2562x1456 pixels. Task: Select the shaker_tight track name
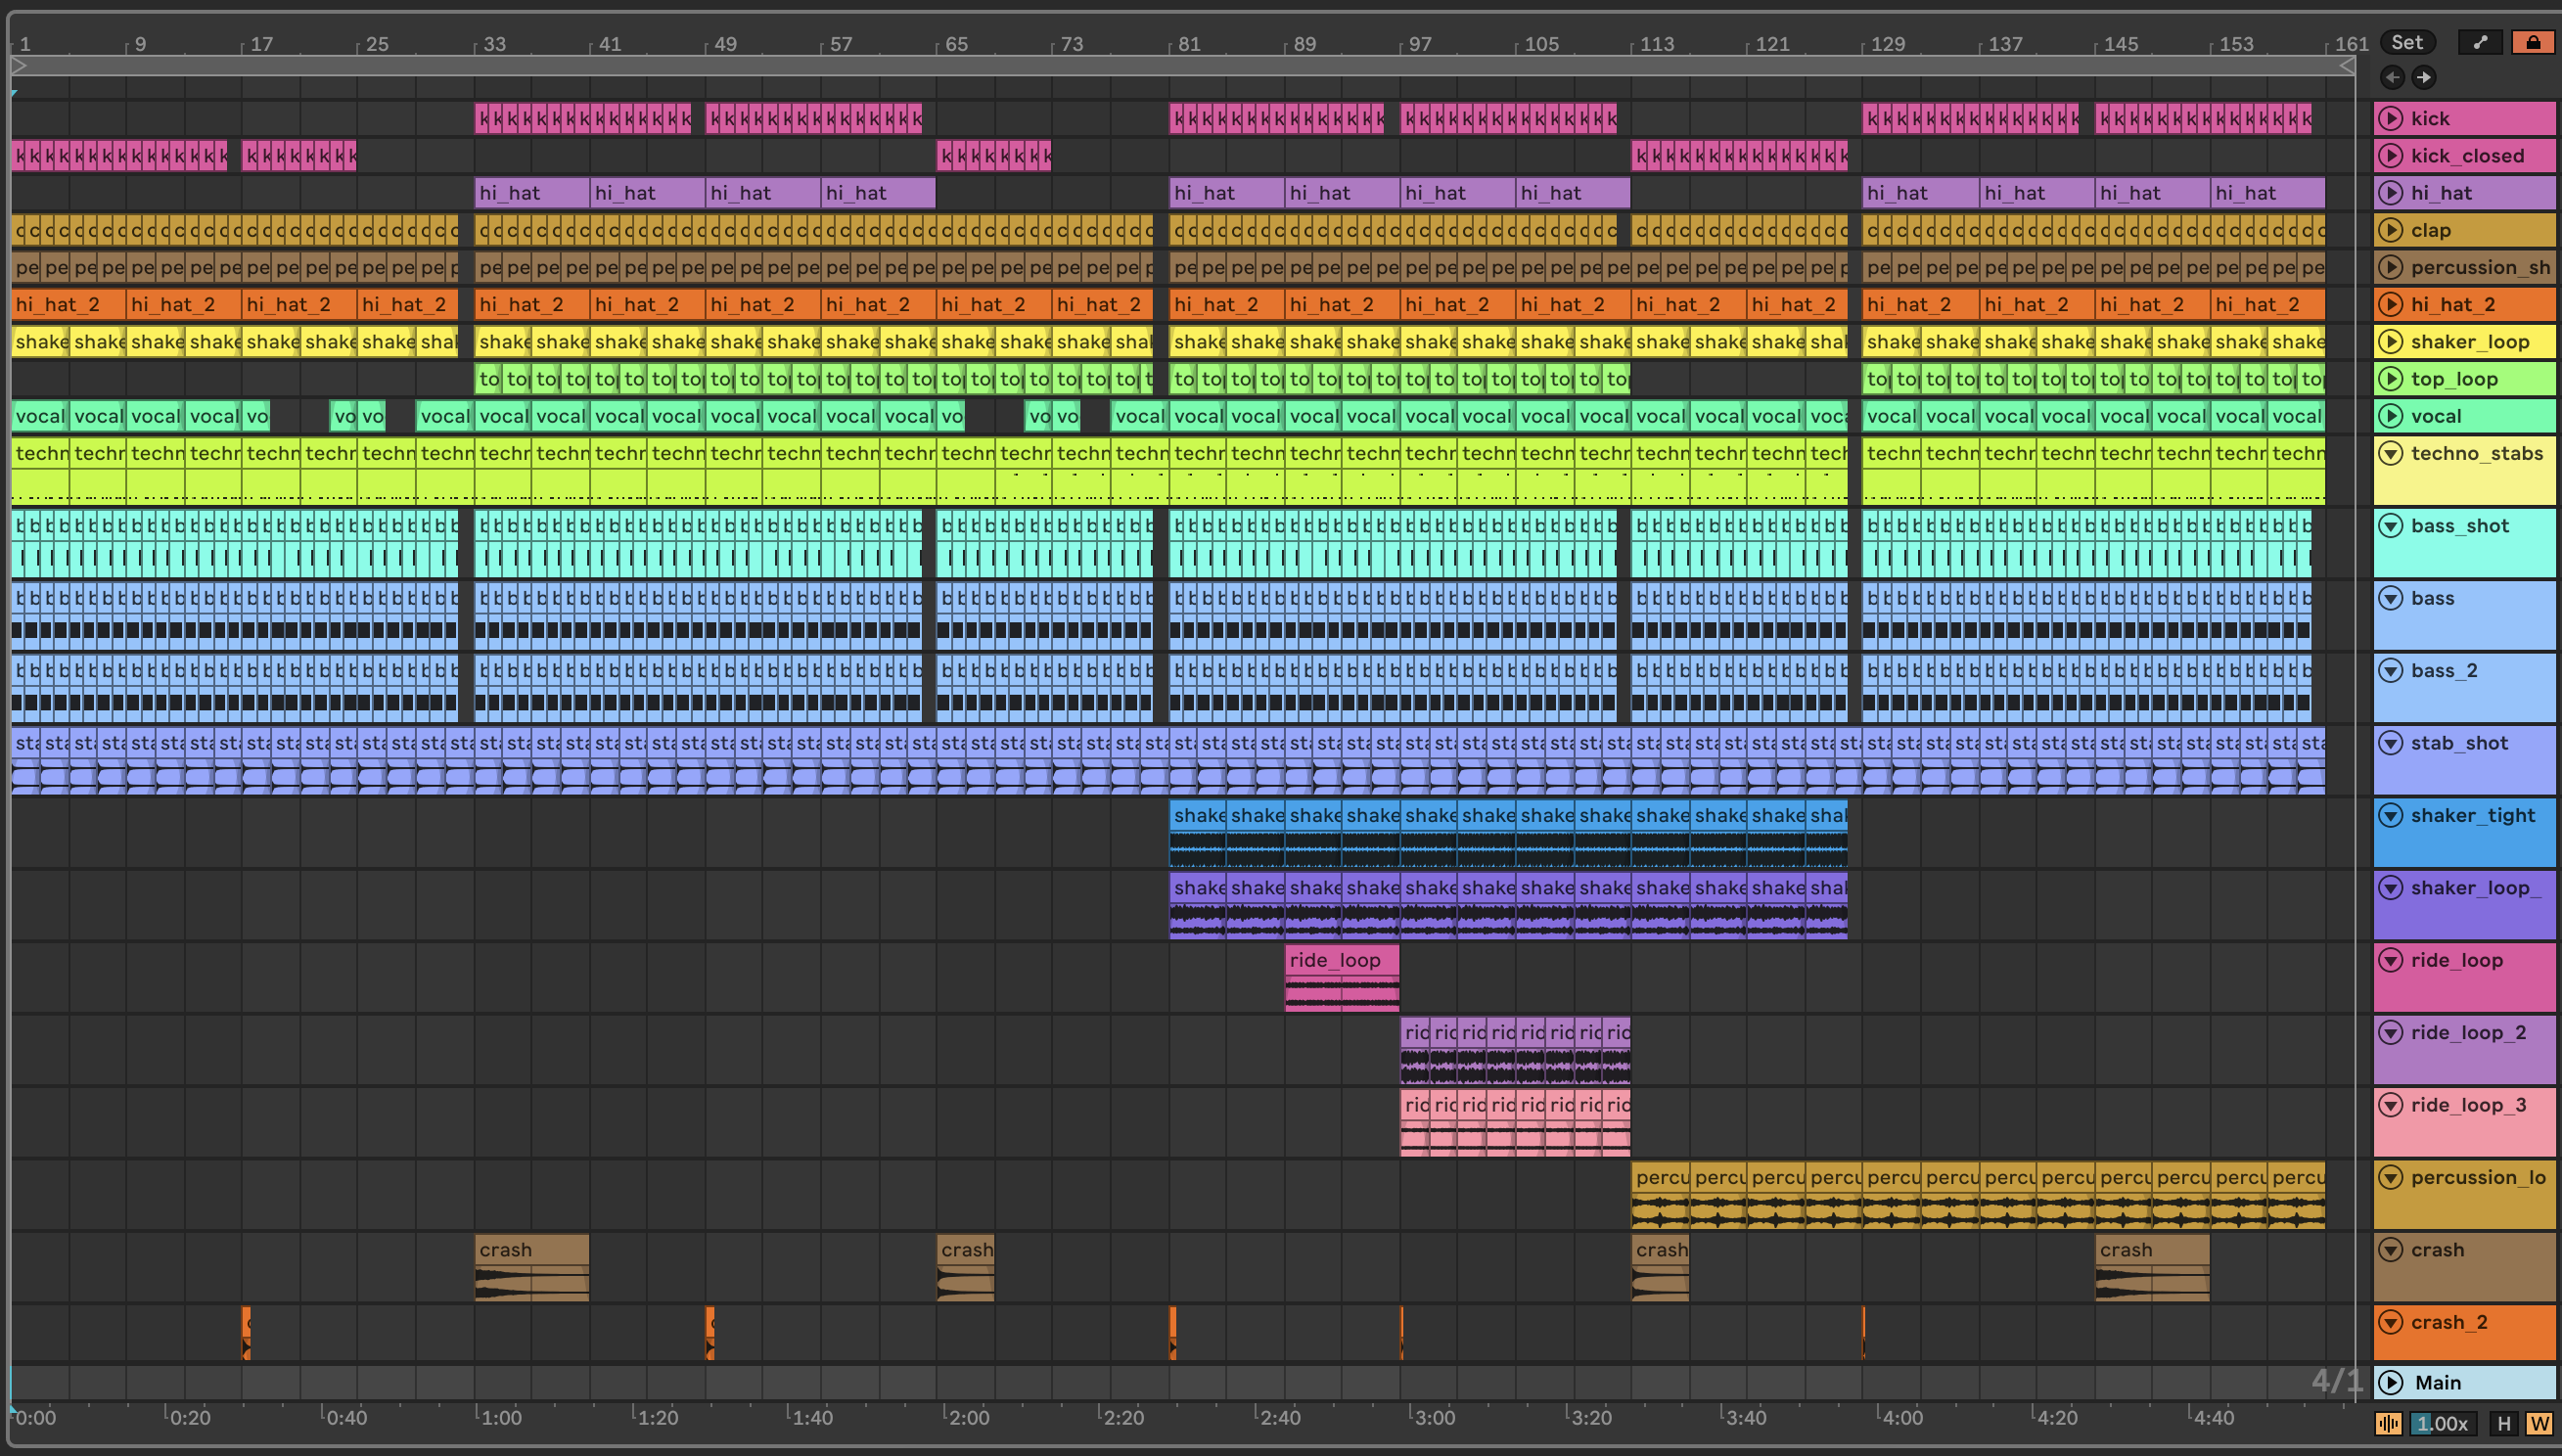click(x=2472, y=815)
